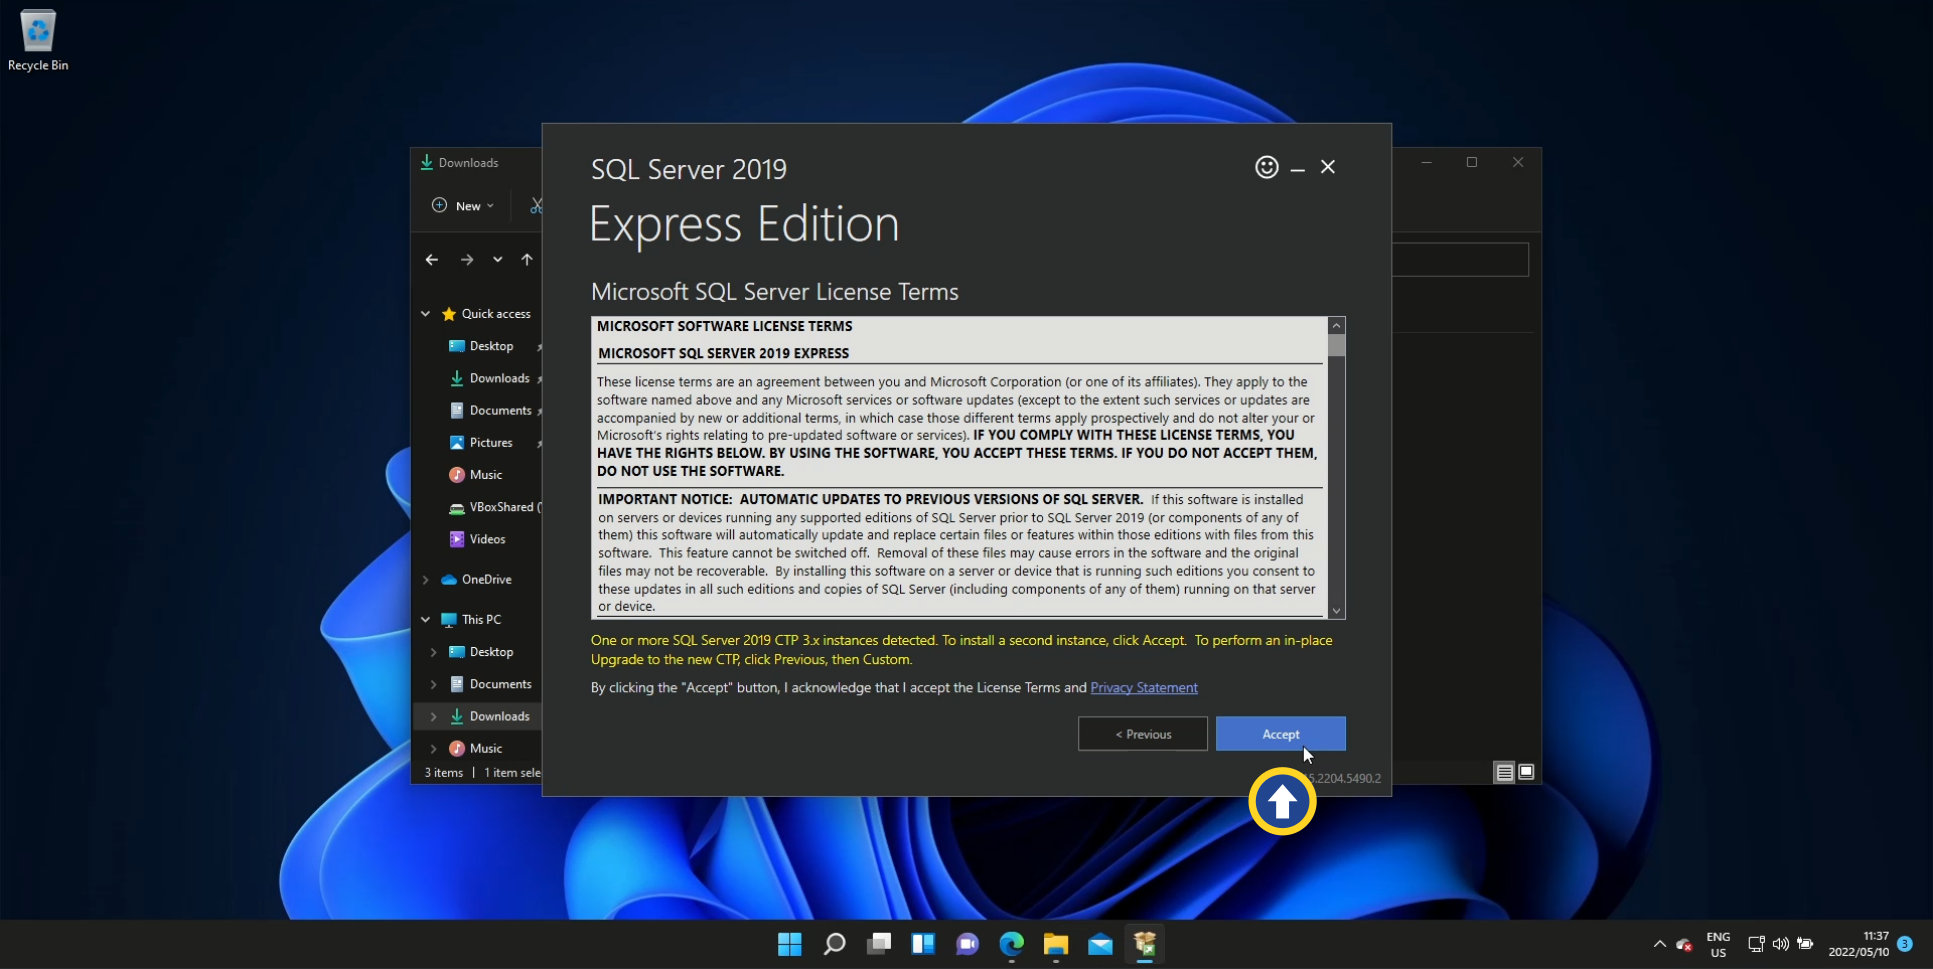Select Pictures under Quick access

click(x=490, y=442)
